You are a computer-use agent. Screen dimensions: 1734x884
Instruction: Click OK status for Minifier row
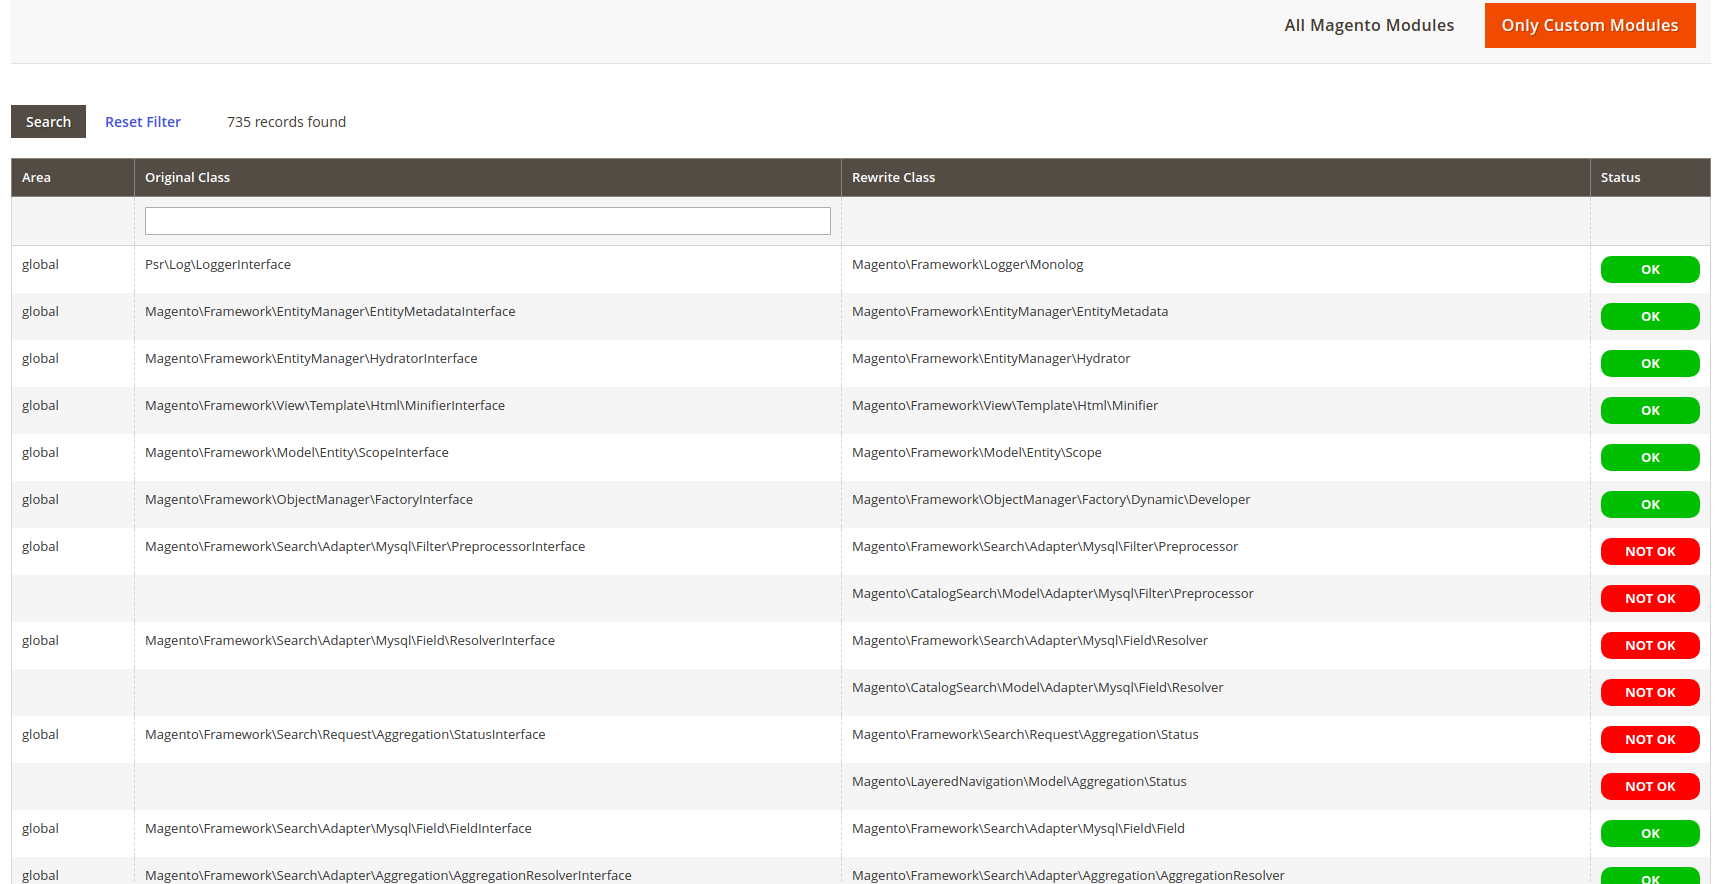[x=1650, y=411]
